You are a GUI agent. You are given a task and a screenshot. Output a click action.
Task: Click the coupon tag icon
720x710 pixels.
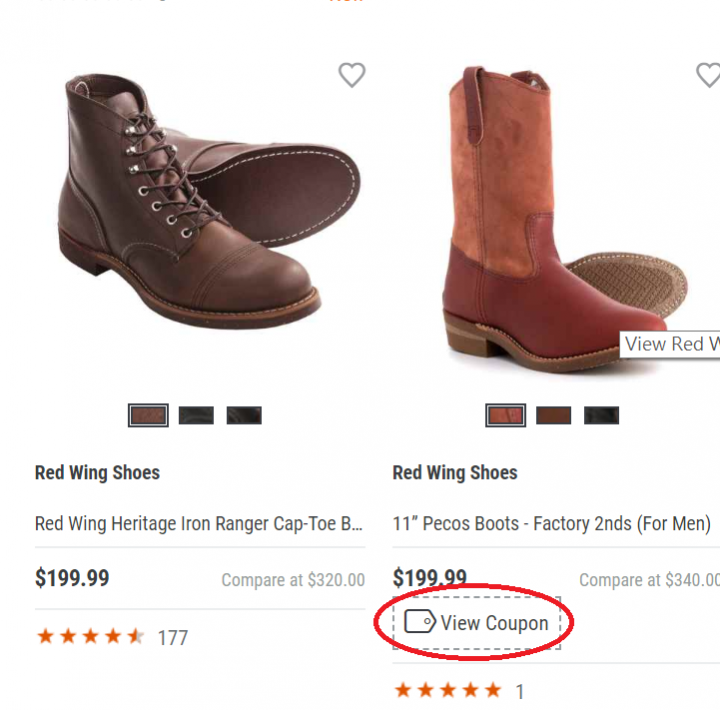419,622
